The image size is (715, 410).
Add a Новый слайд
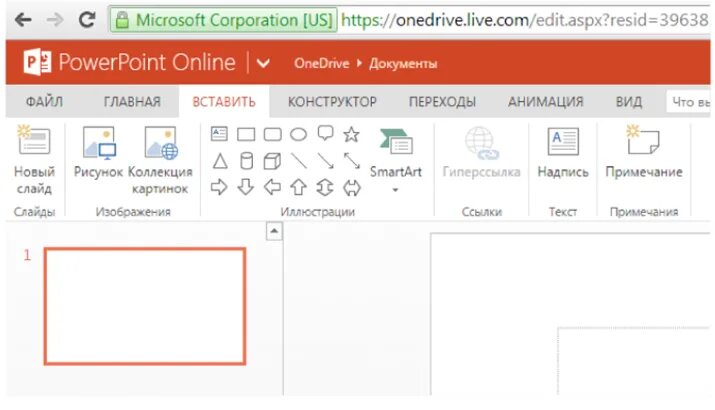click(x=34, y=160)
